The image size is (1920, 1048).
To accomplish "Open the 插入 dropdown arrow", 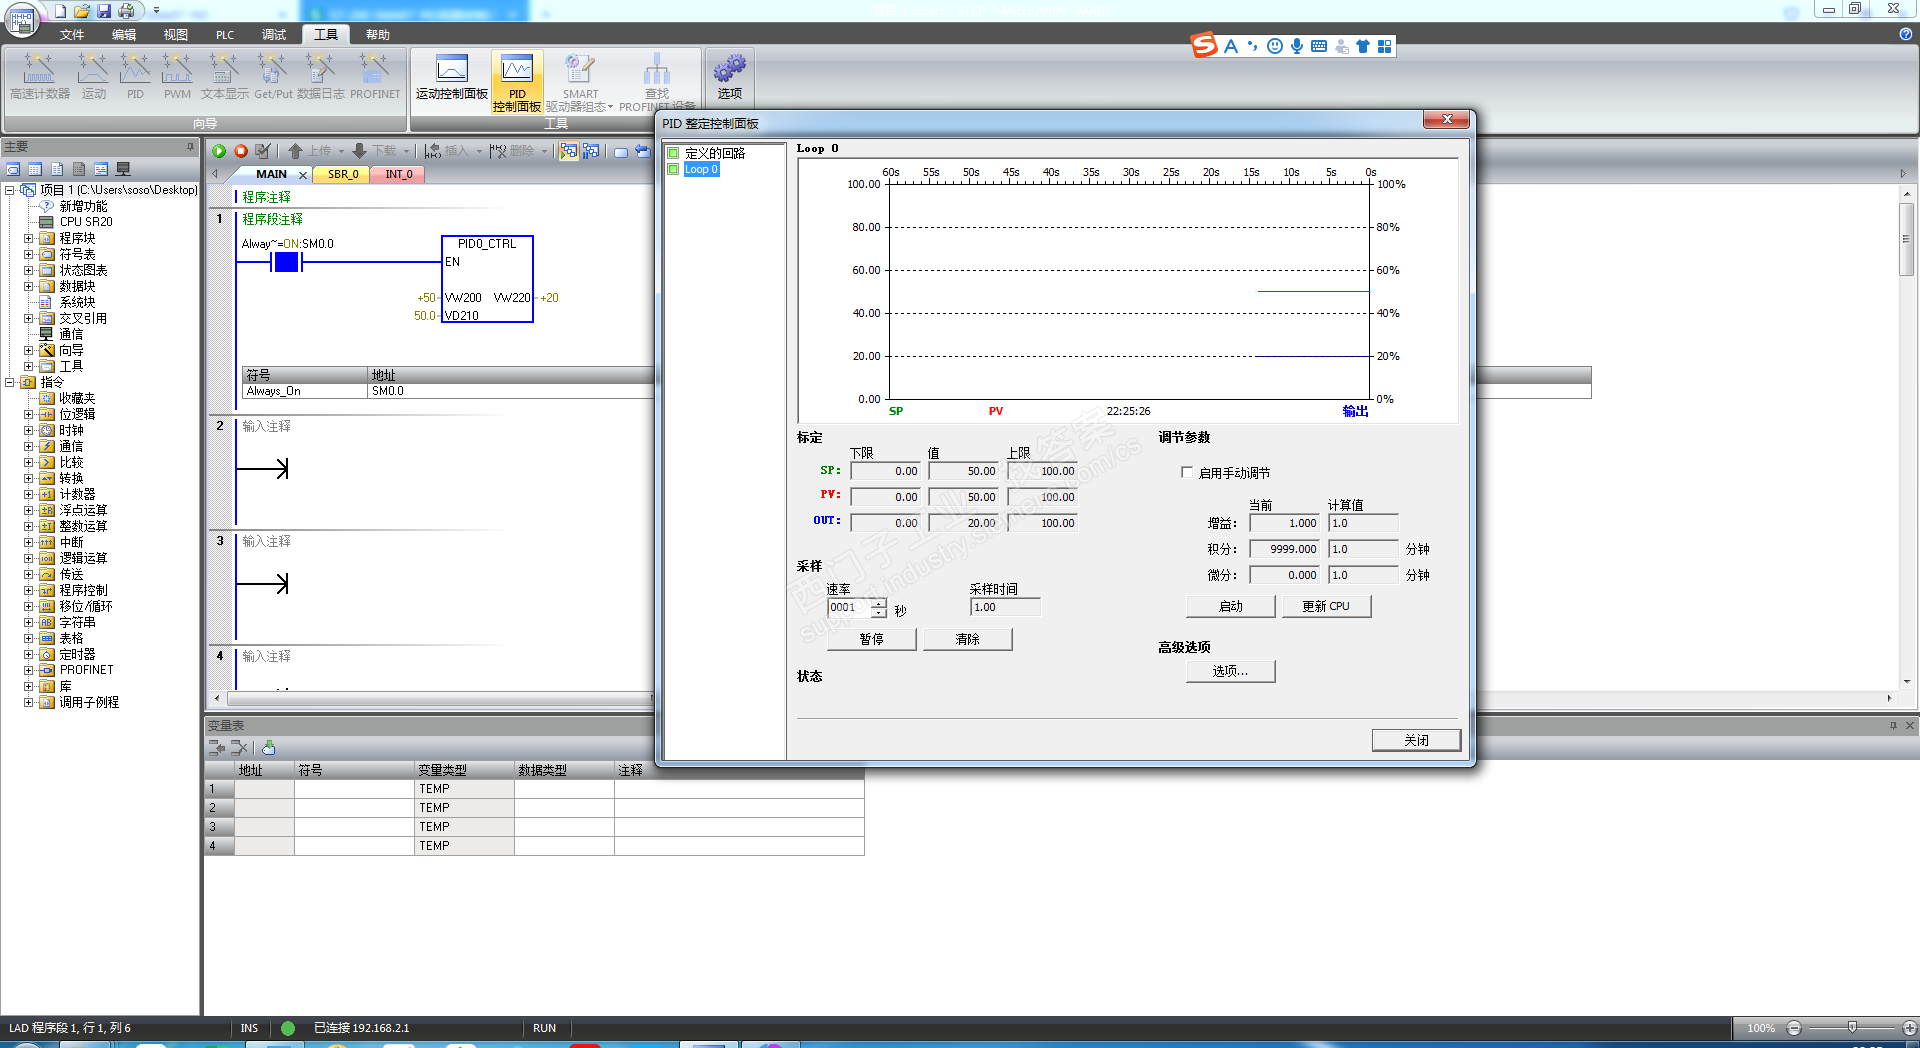I will point(479,152).
